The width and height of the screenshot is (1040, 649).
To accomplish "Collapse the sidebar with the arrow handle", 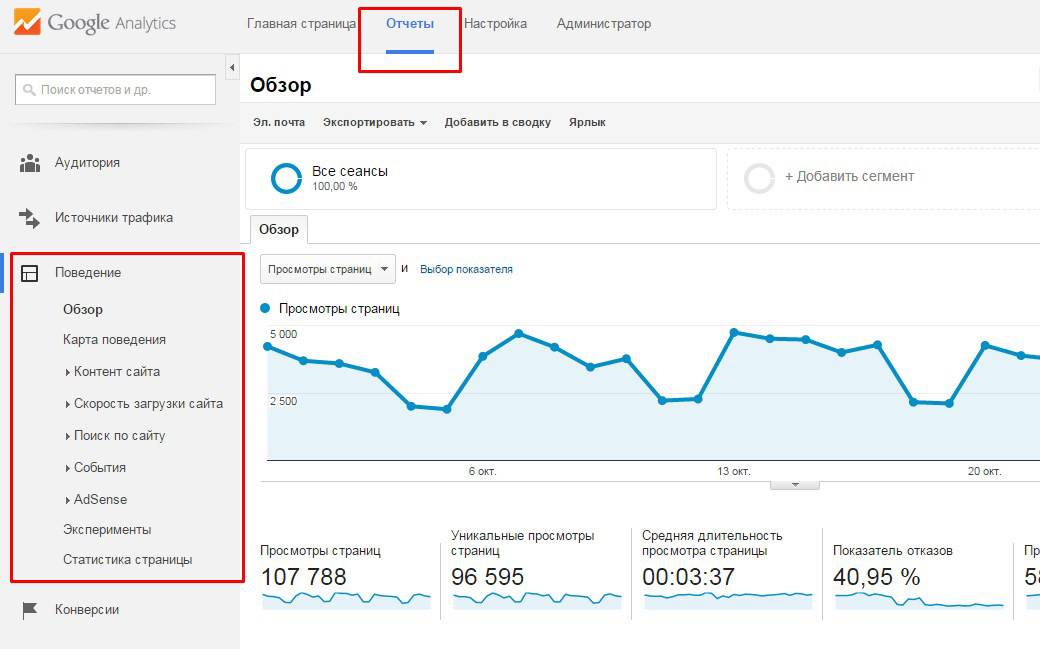I will click(x=232, y=67).
